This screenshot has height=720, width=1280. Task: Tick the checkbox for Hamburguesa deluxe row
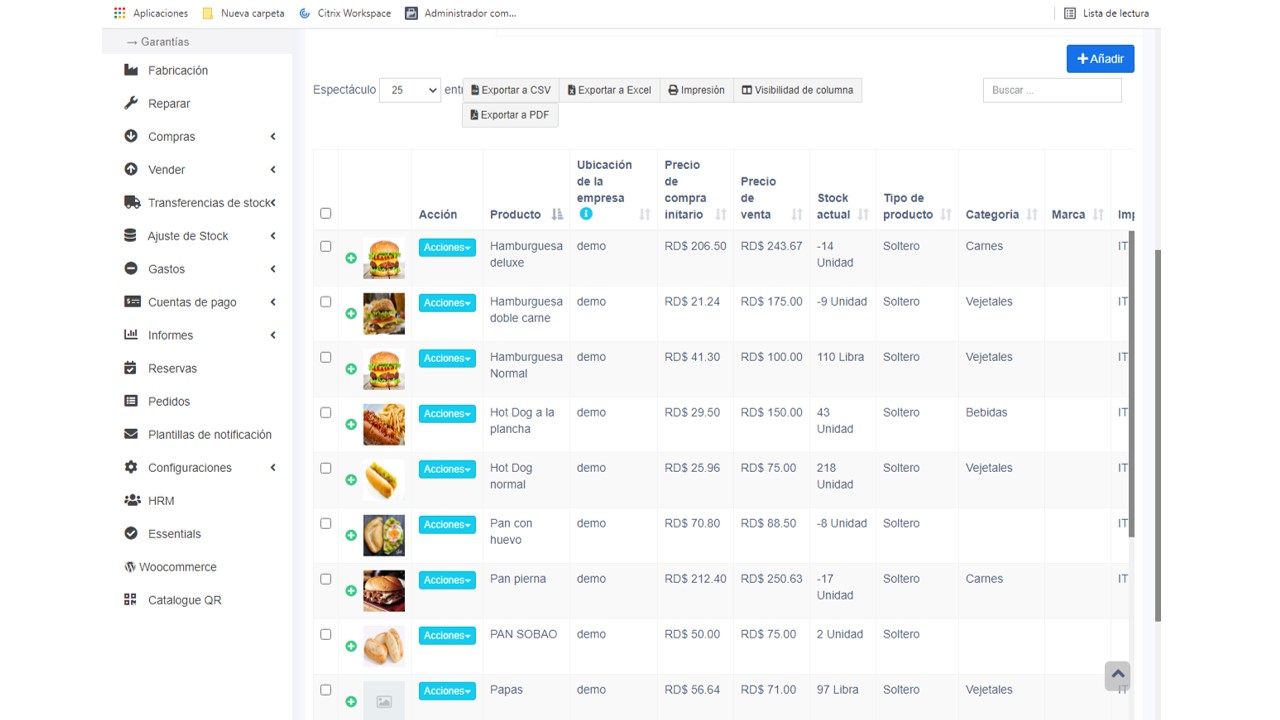(x=325, y=246)
